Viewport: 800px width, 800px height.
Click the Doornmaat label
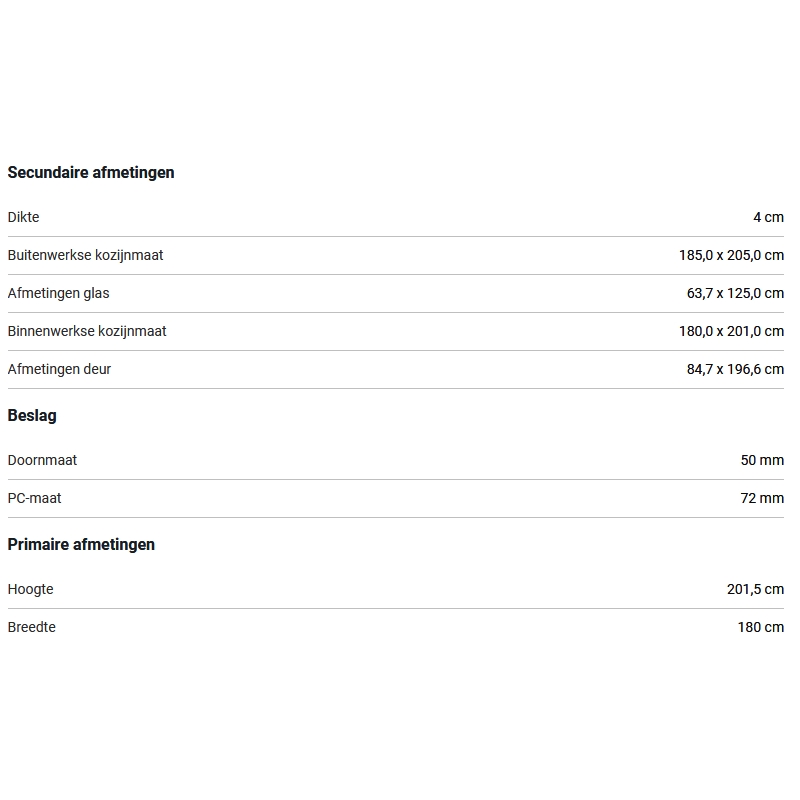tap(42, 460)
